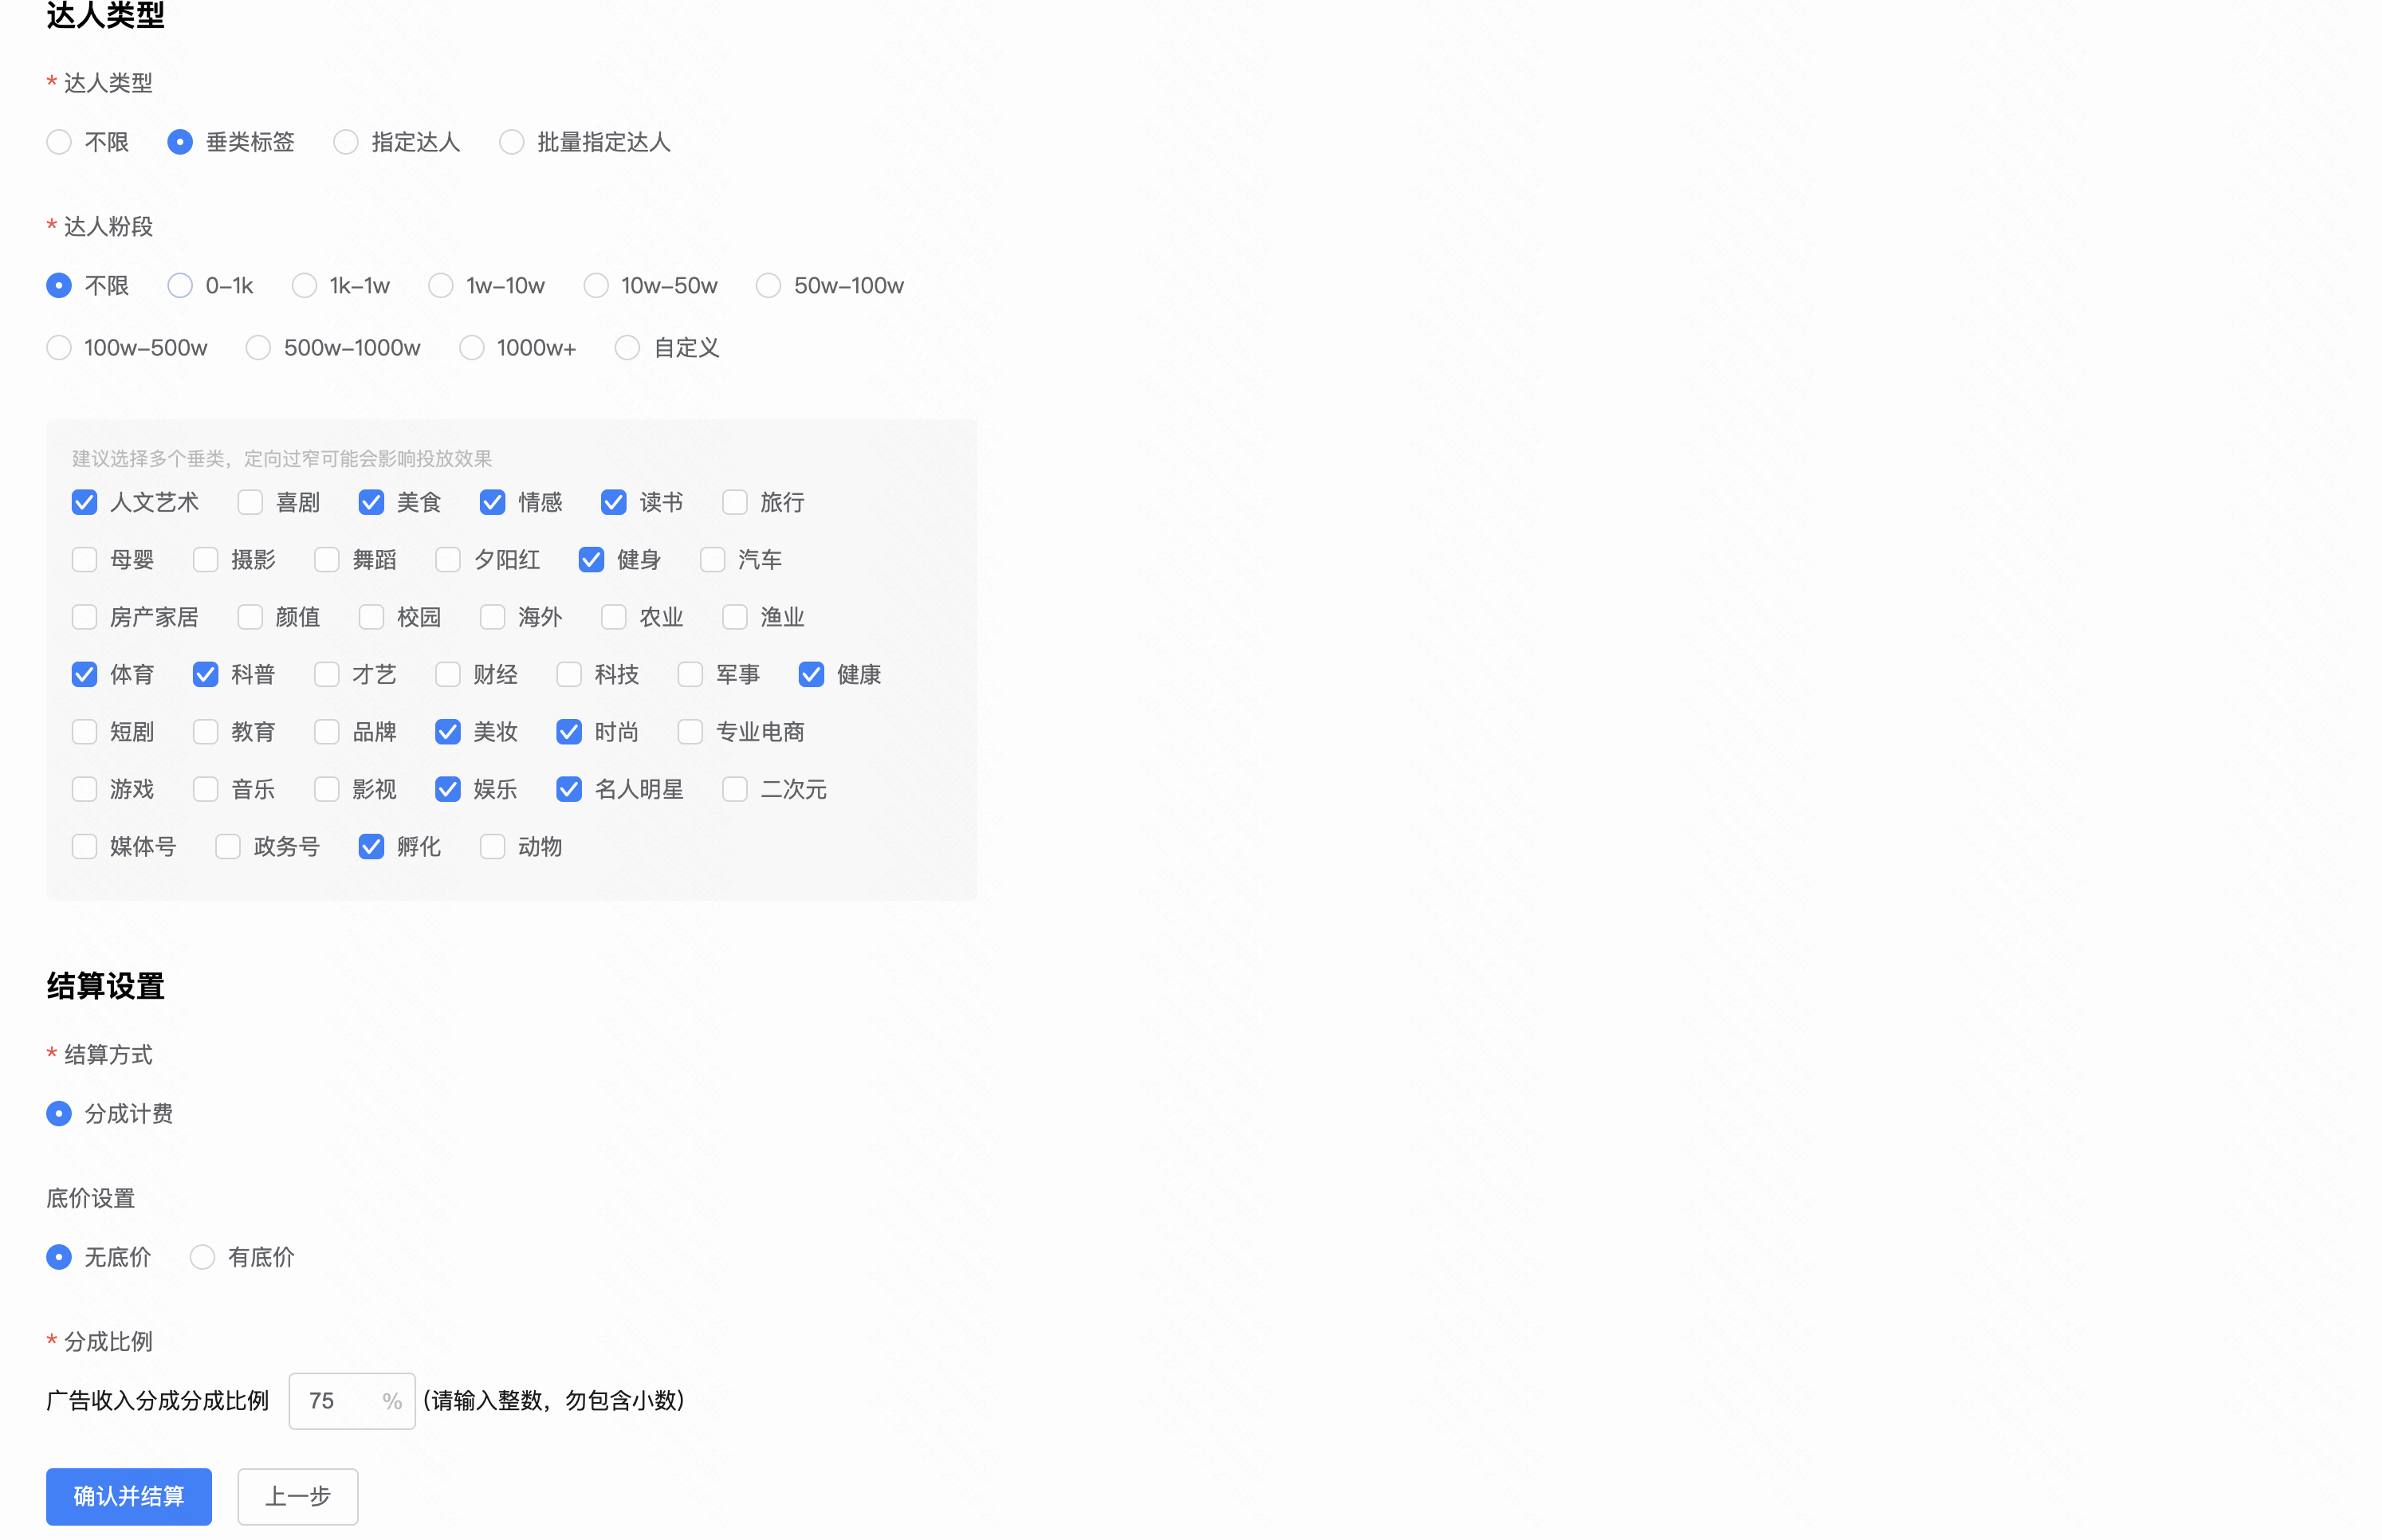Screen dimensions: 2382x1540
Task: Check the 教育 checkbox
Action: tap(206, 732)
